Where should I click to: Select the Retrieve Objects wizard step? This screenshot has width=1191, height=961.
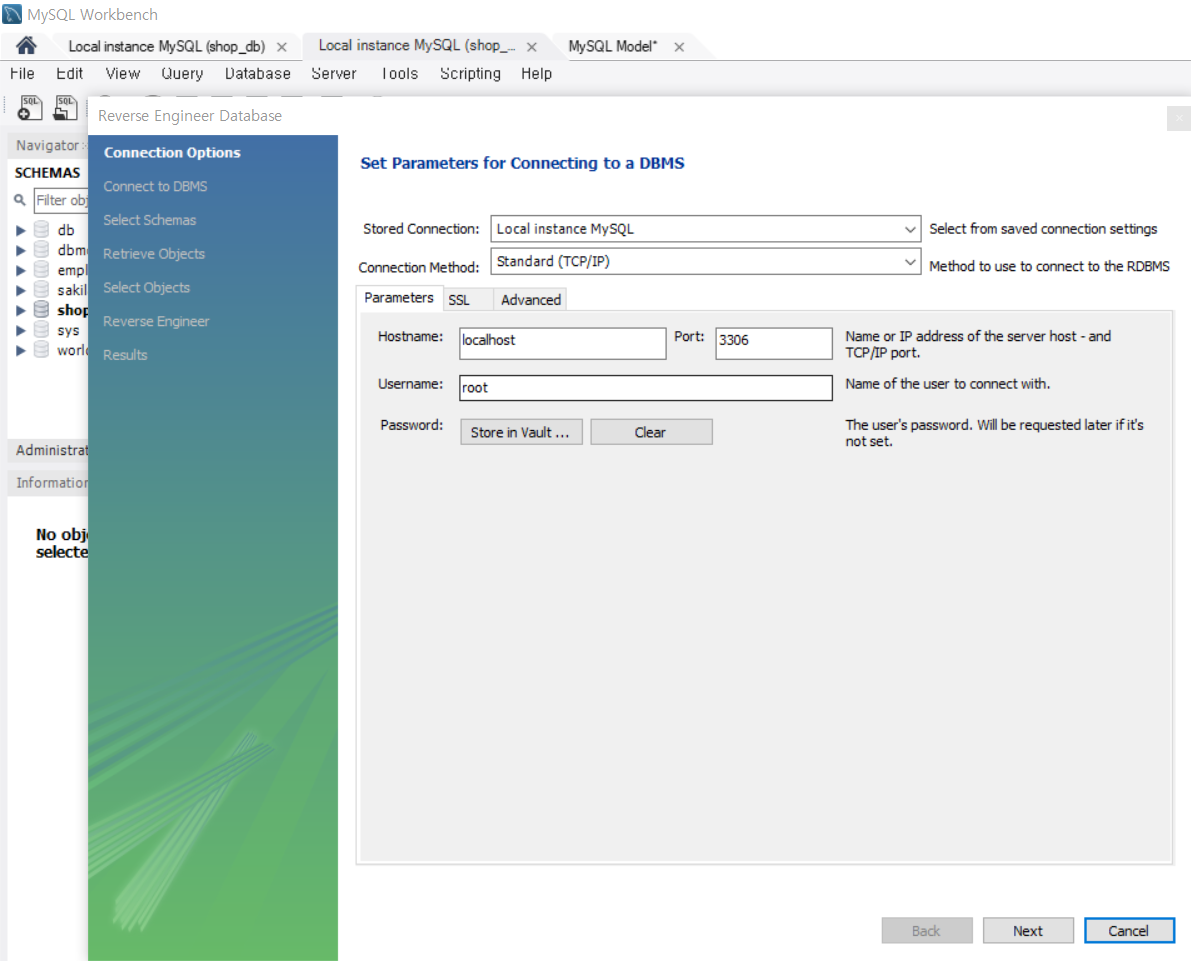(154, 254)
